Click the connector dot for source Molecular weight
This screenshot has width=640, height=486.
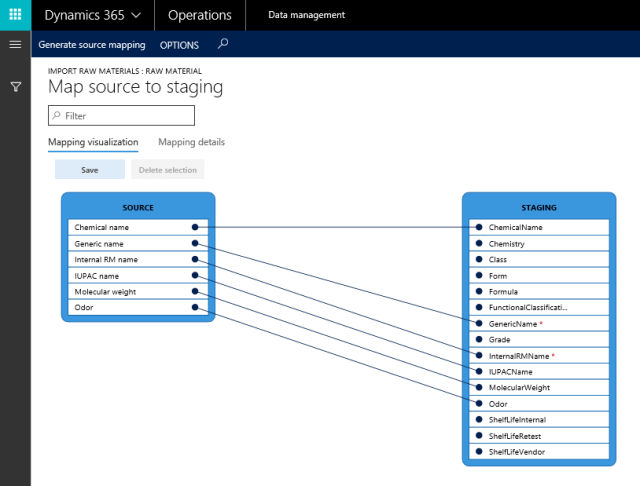point(196,291)
